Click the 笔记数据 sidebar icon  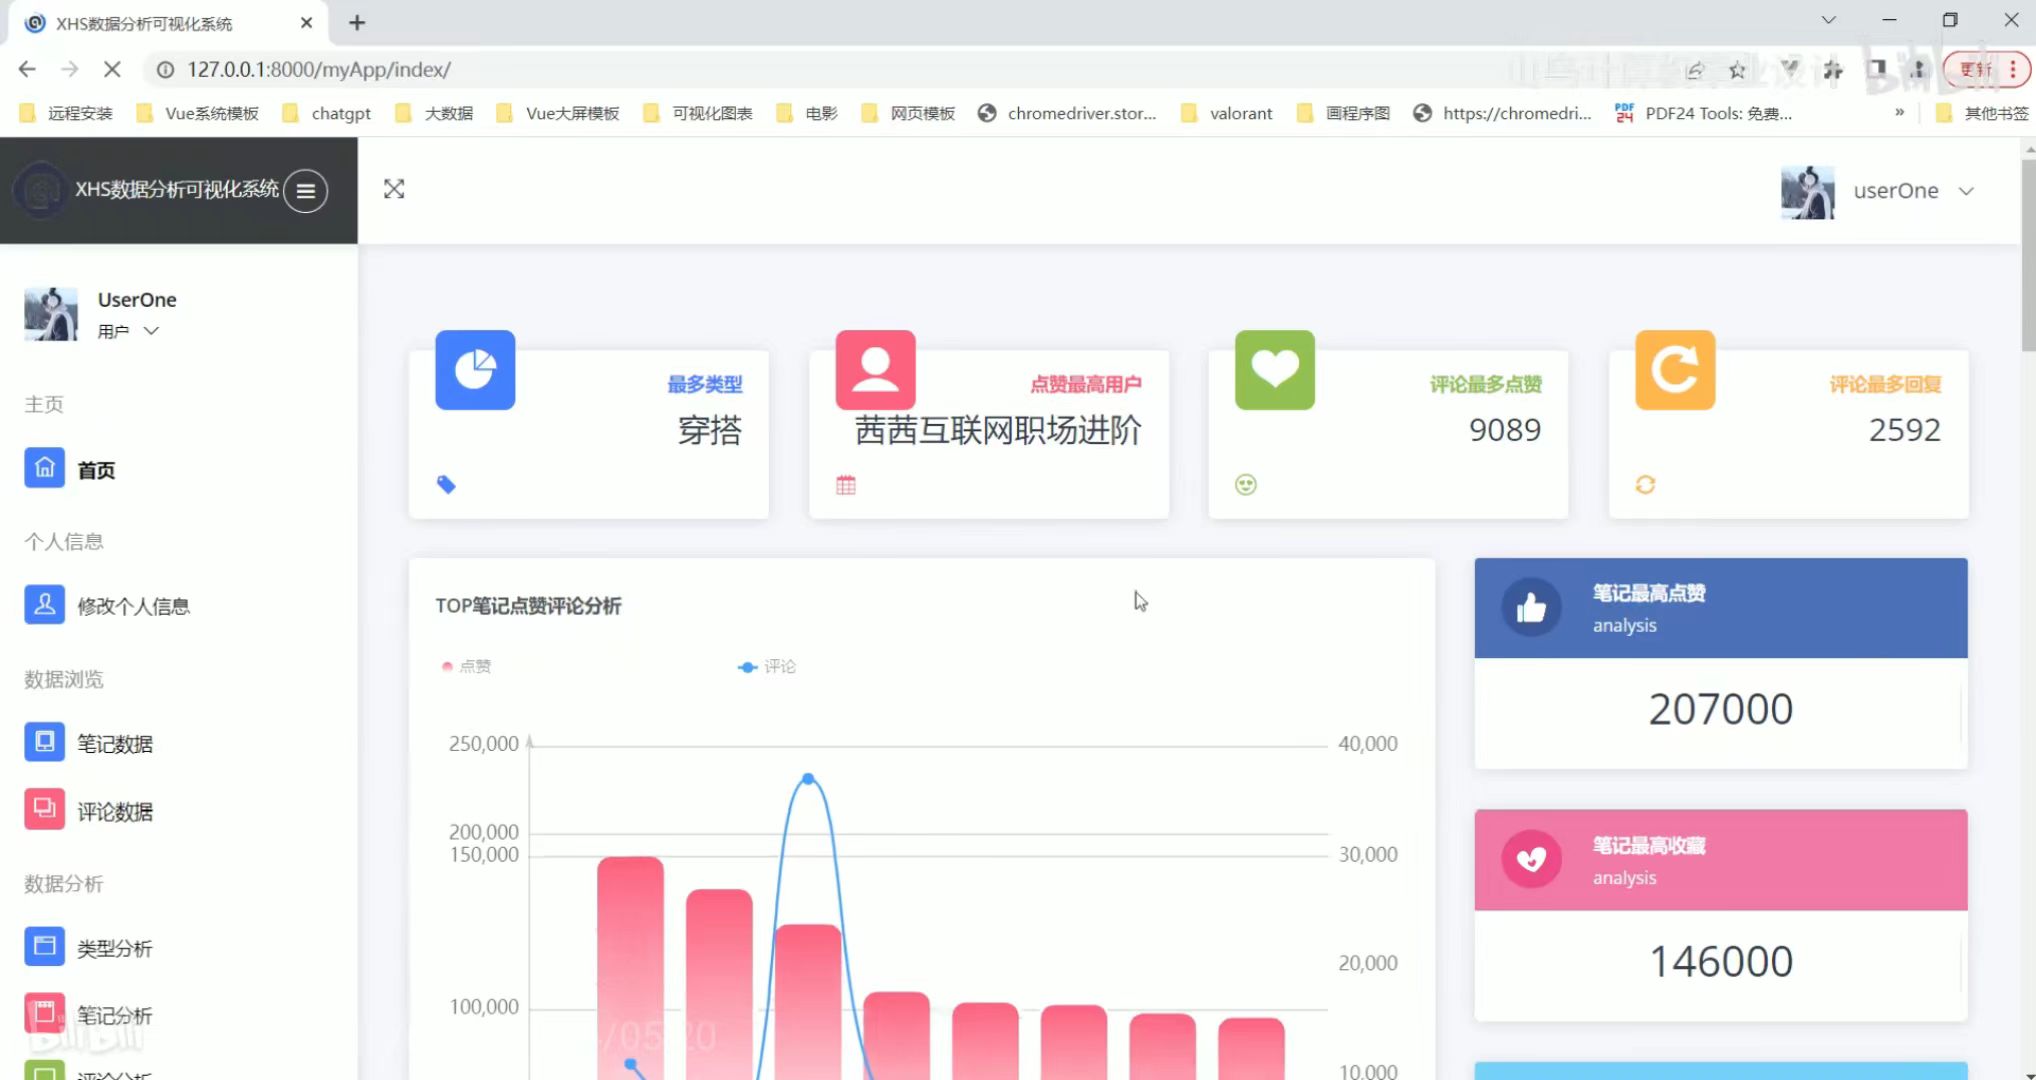(x=44, y=742)
